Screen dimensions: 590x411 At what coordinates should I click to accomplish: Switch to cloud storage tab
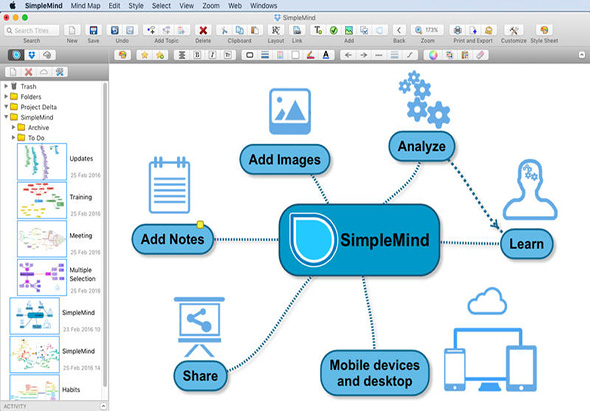tap(47, 55)
